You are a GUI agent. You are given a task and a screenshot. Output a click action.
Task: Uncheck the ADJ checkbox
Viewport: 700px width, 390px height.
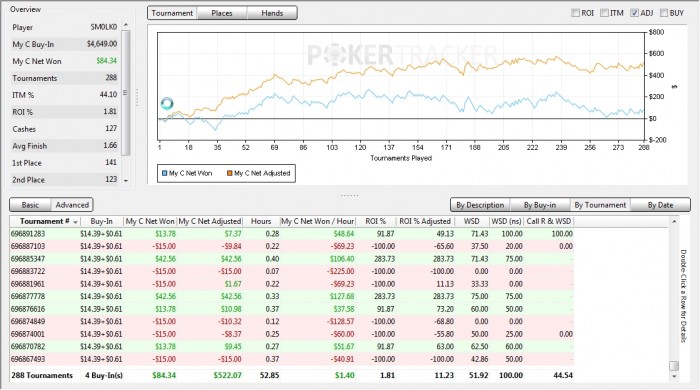coord(634,13)
